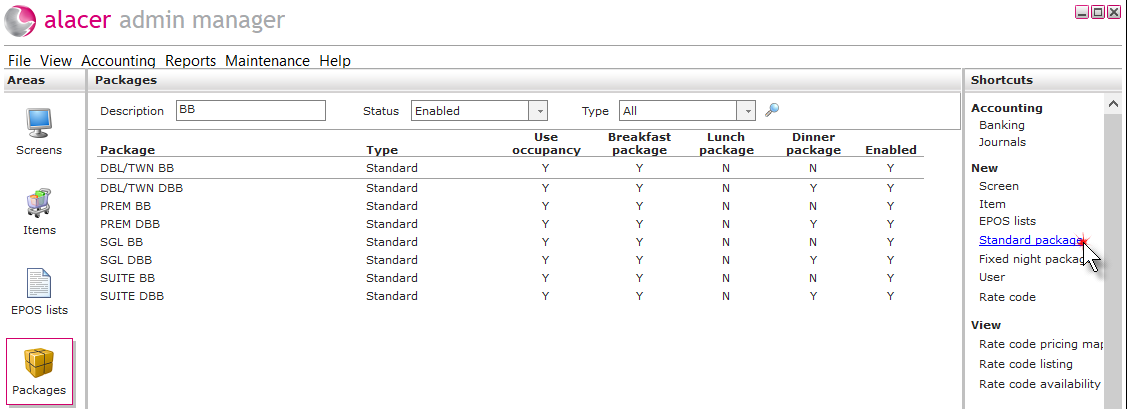
Task: Open the Banking shortcut
Action: click(1002, 125)
